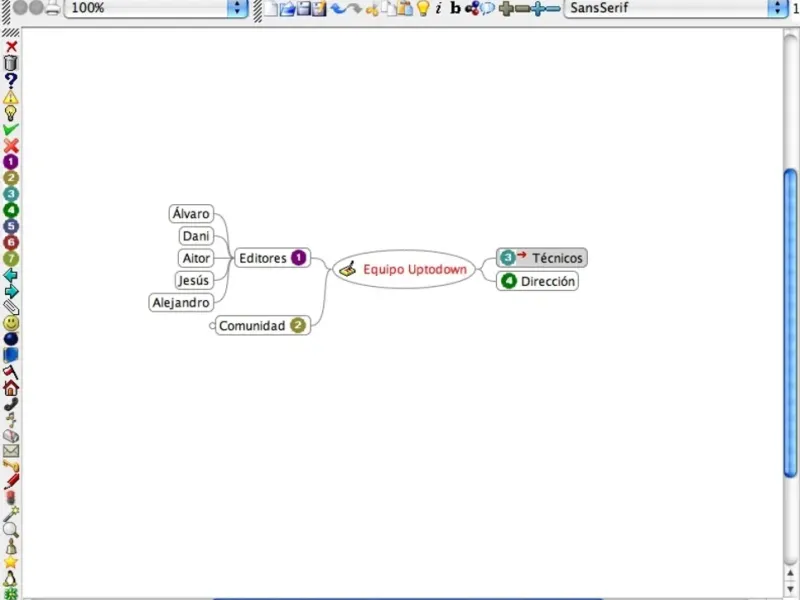The width and height of the screenshot is (800, 600).
Task: Add the bell icon in sidebar
Action: pyautogui.click(x=11, y=546)
